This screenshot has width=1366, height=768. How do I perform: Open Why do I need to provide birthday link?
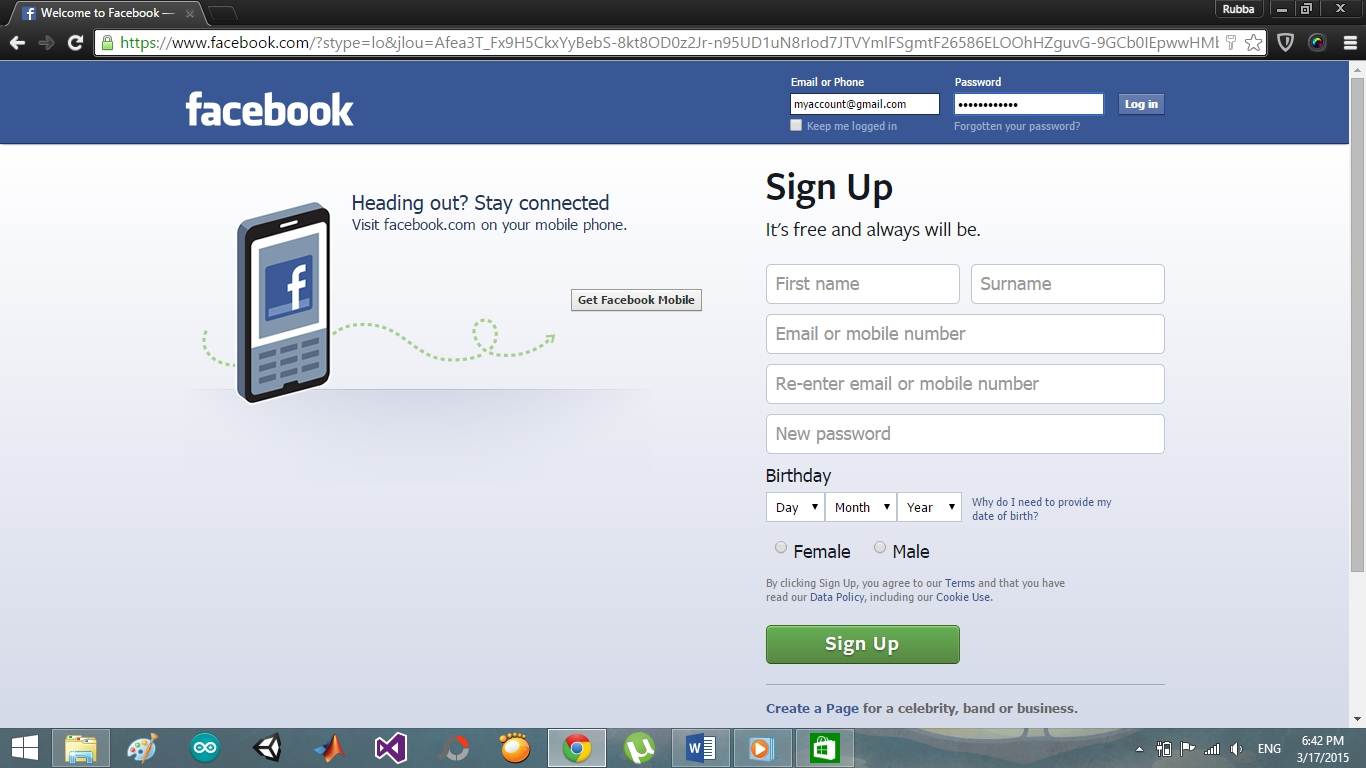tap(1041, 509)
